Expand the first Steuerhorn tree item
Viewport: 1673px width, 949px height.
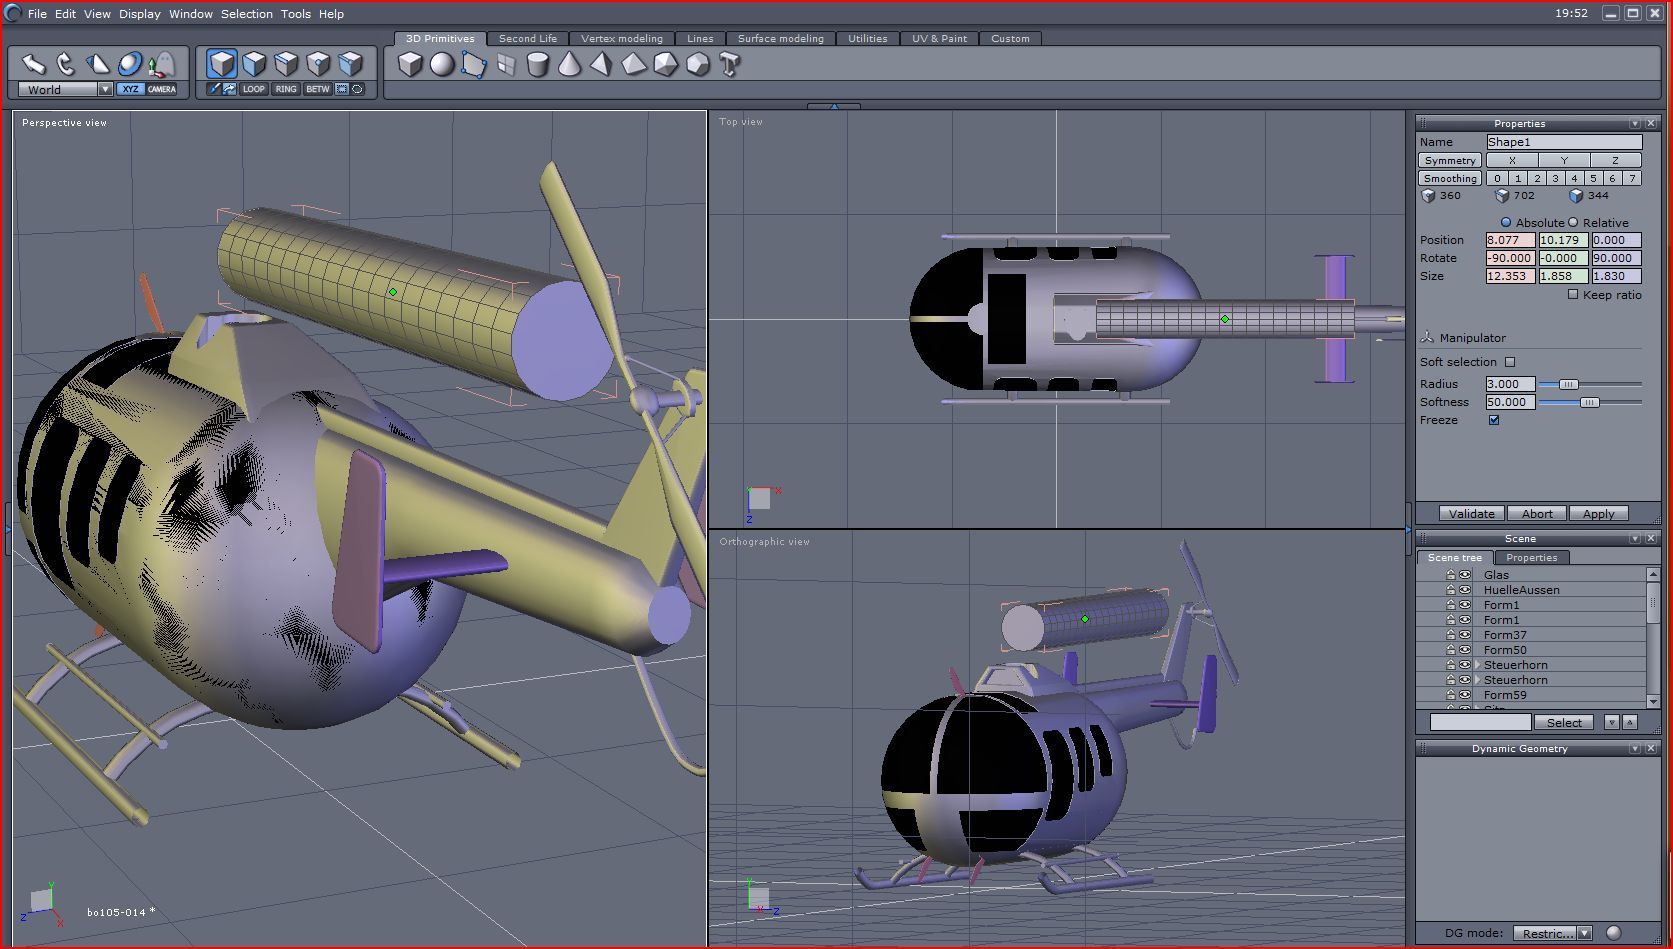click(1477, 665)
